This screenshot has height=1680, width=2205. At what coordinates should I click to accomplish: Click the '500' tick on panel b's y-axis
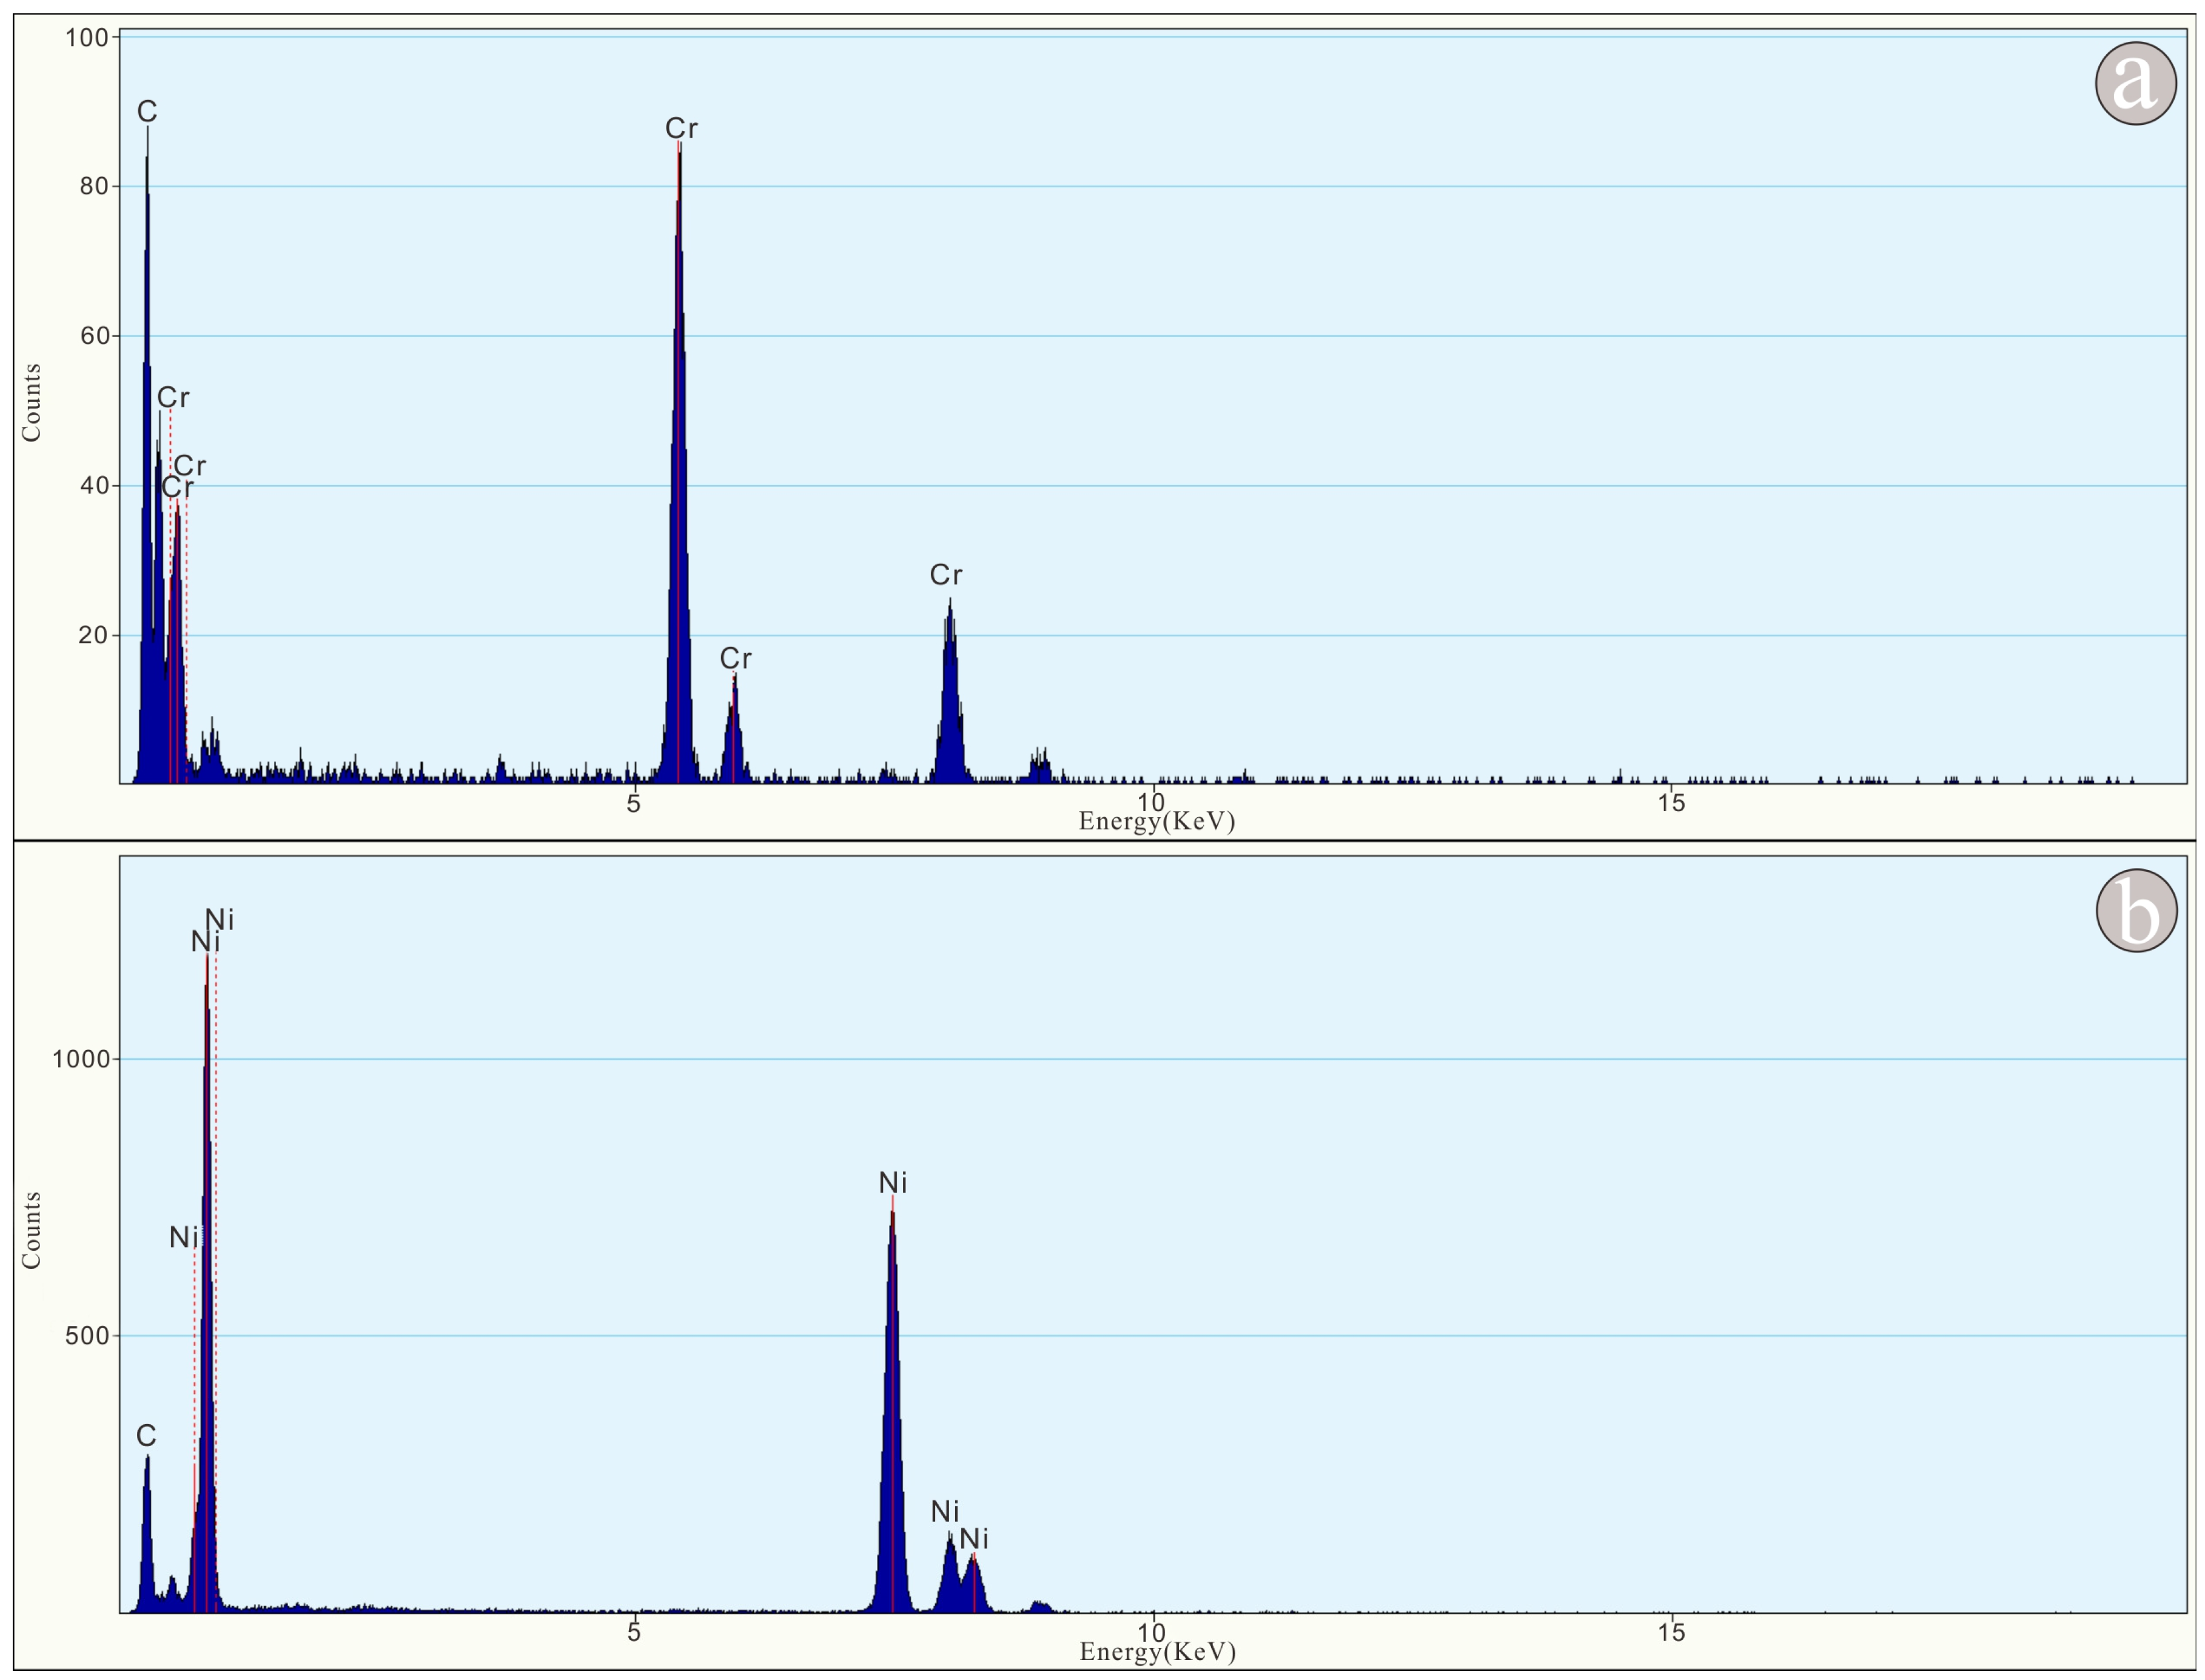click(x=87, y=1336)
